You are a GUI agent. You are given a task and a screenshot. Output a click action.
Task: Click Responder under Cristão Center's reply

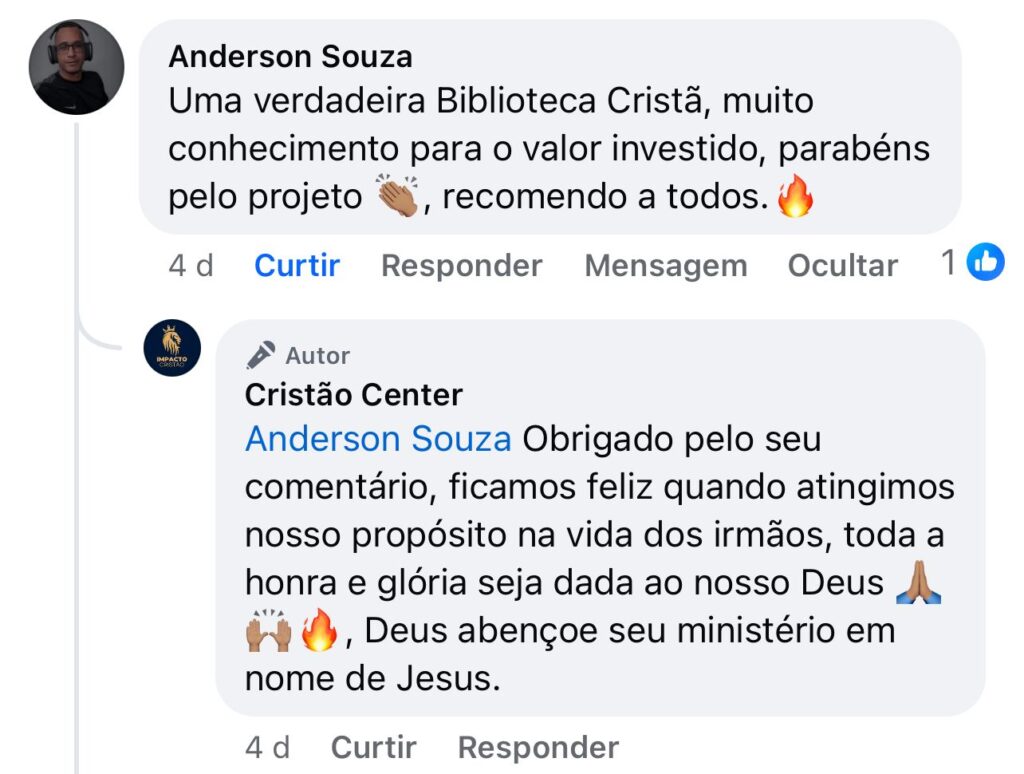pyautogui.click(x=538, y=747)
